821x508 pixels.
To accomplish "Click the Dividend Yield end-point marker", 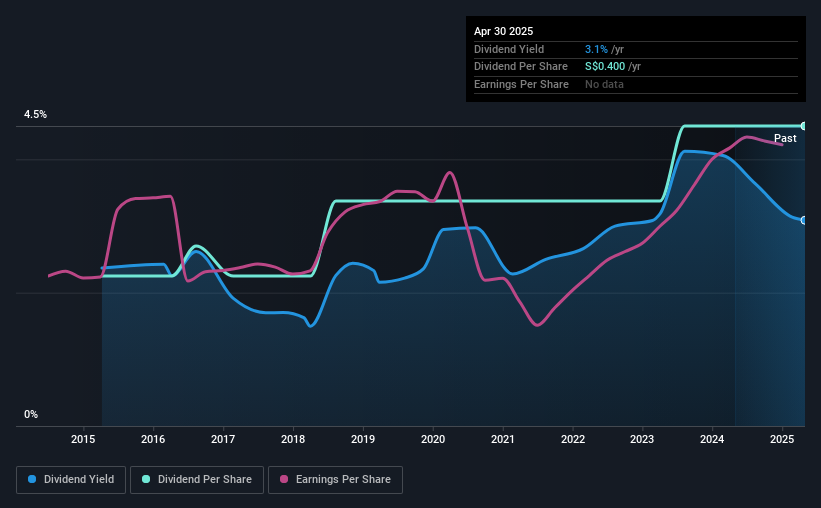I will 804,220.
